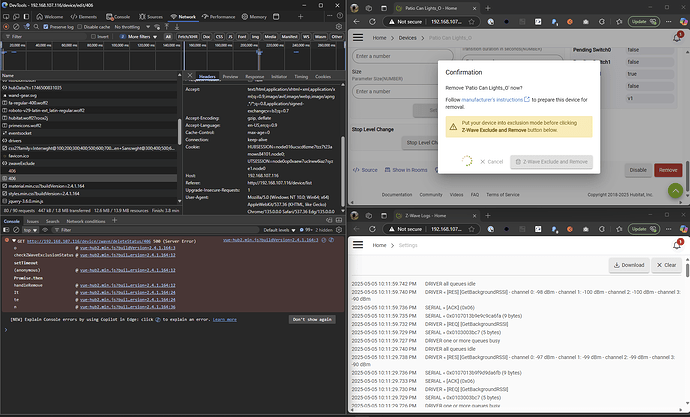
Task: Click favorite star in Patio Can Lights address bar
Action: point(471,22)
